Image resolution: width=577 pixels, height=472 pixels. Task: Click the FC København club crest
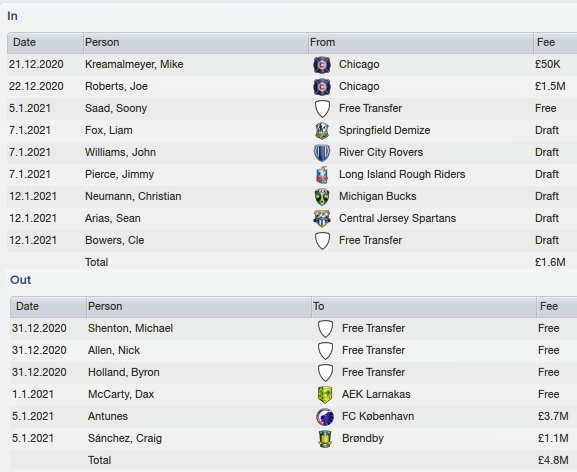325,417
